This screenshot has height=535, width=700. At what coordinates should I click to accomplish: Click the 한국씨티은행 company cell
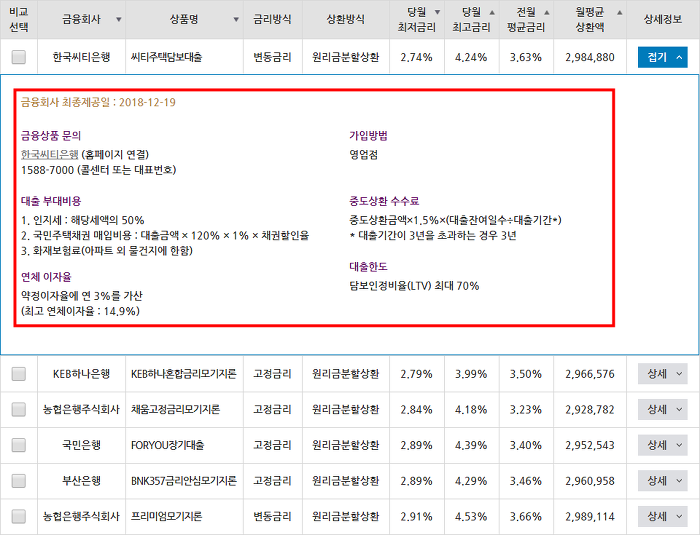[81, 57]
